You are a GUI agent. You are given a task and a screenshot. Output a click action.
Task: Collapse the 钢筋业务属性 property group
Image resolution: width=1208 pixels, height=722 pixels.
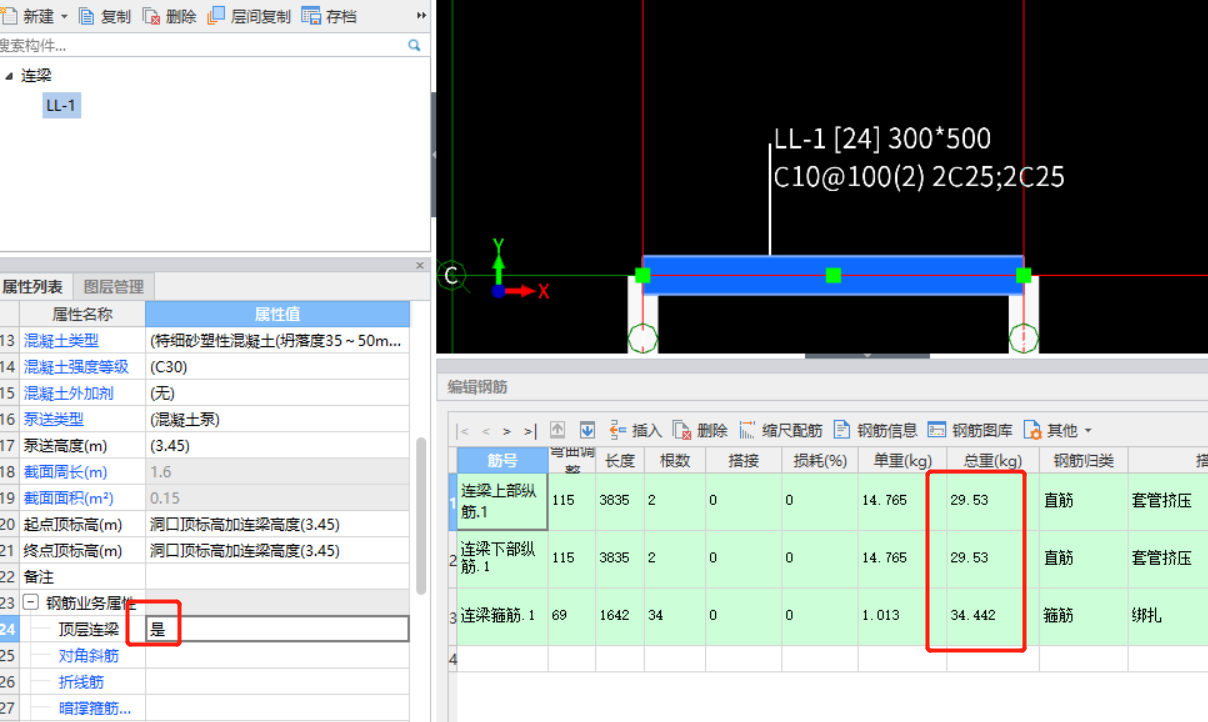(x=31, y=603)
